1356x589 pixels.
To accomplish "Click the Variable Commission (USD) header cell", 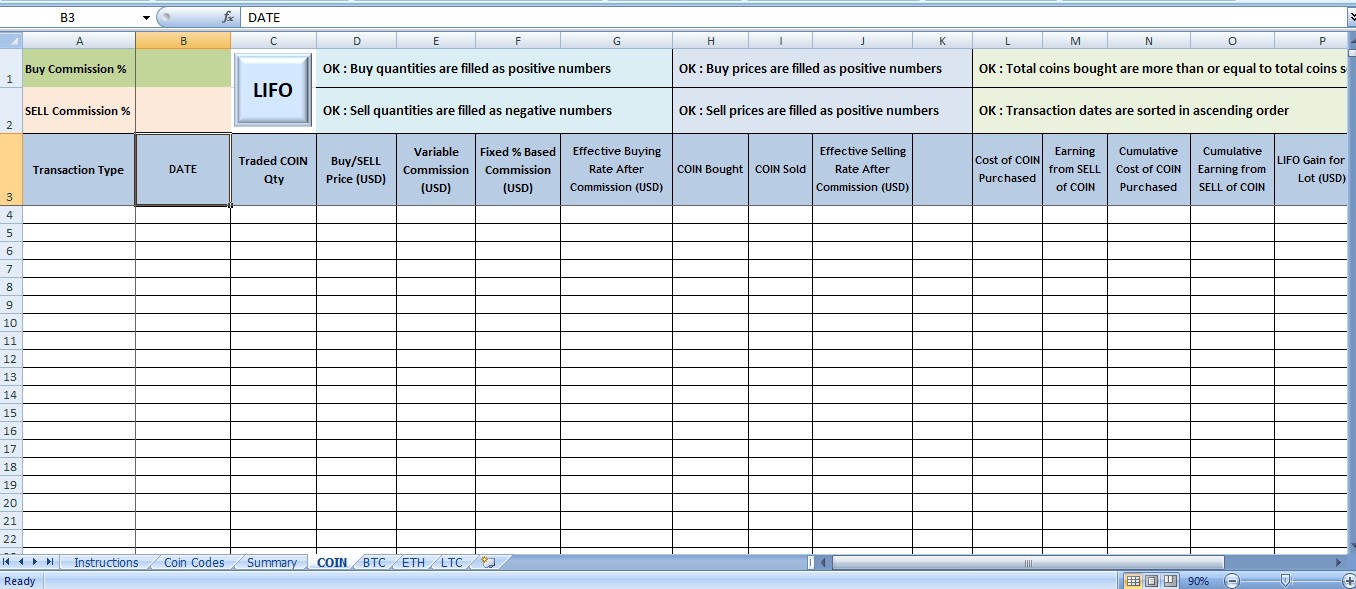I will pos(436,169).
